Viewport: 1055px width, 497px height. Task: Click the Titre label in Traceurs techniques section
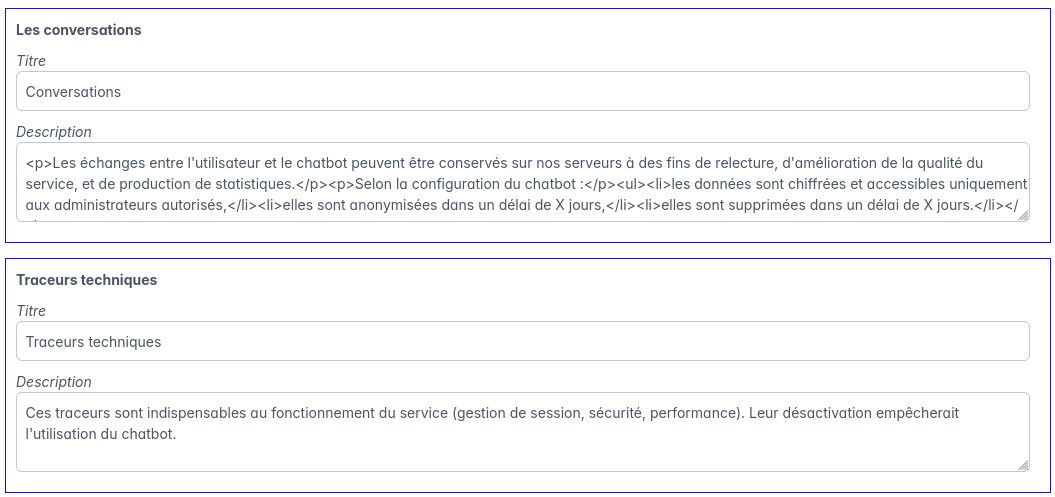pyautogui.click(x=31, y=311)
